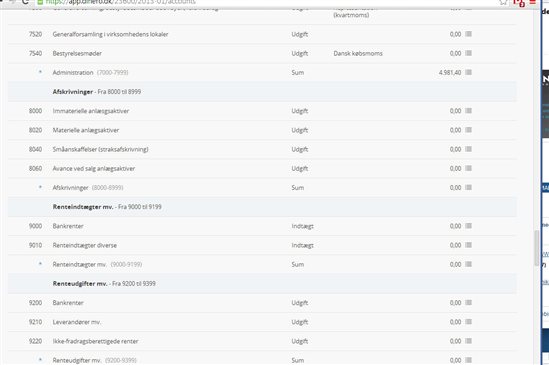Open list icon for Administration sum row
This screenshot has height=365, width=549.
[468, 73]
